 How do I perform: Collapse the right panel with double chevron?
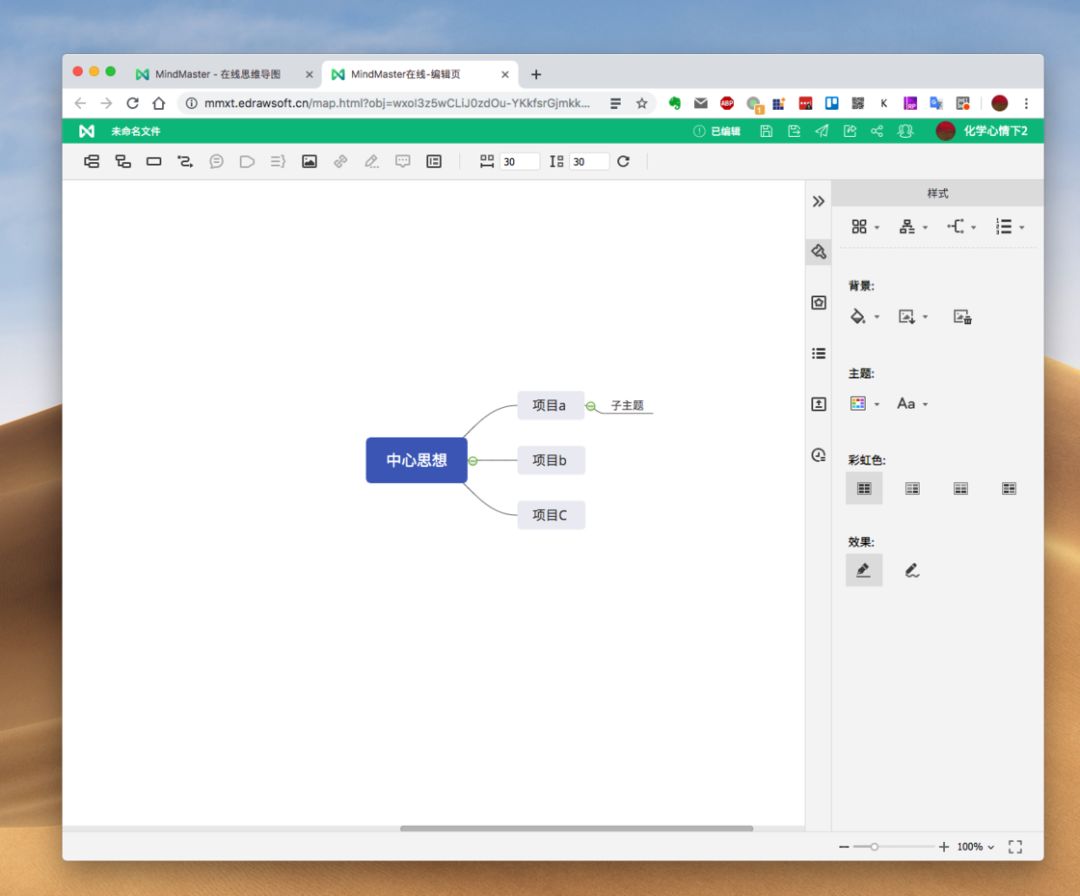pos(818,201)
